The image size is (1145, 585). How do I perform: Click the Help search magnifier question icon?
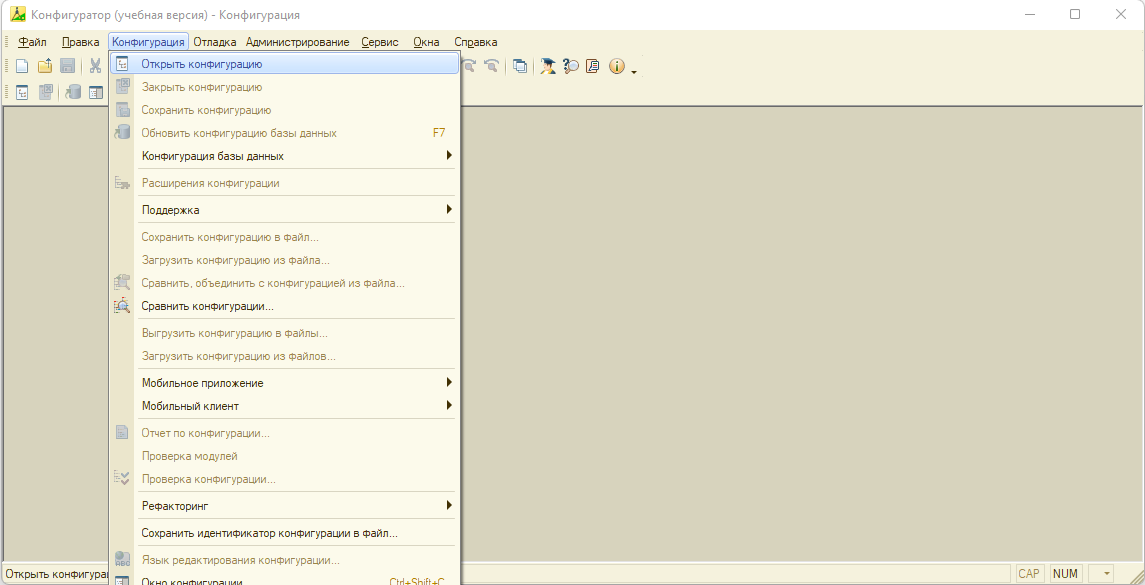tap(571, 66)
